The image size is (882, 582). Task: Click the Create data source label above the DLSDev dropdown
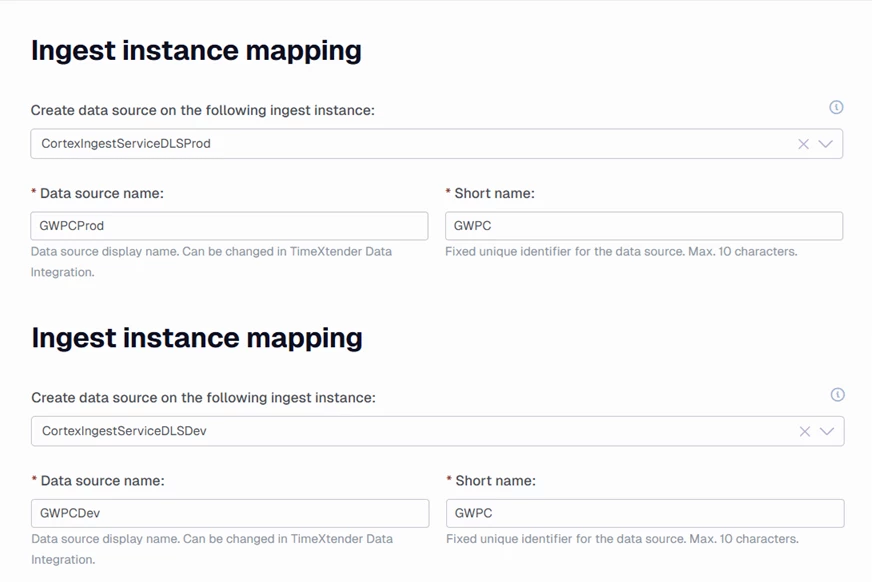[x=204, y=398]
